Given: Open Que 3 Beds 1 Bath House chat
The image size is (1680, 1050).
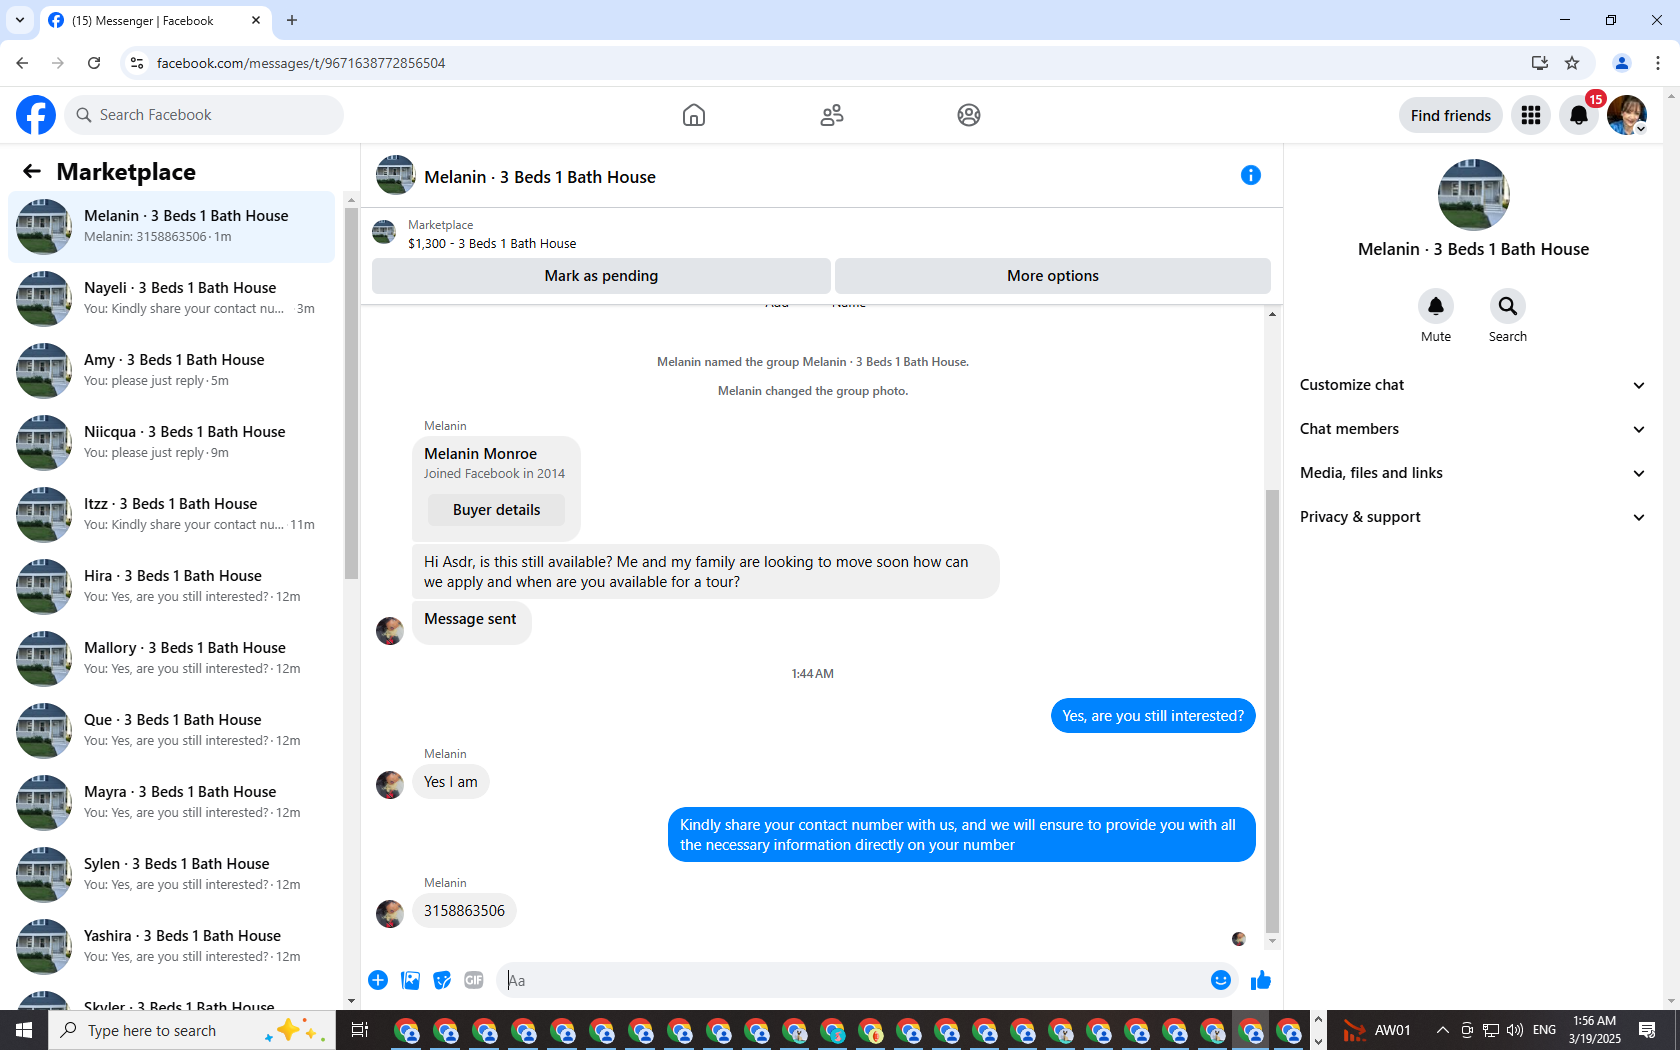Looking at the screenshot, I should [172, 731].
